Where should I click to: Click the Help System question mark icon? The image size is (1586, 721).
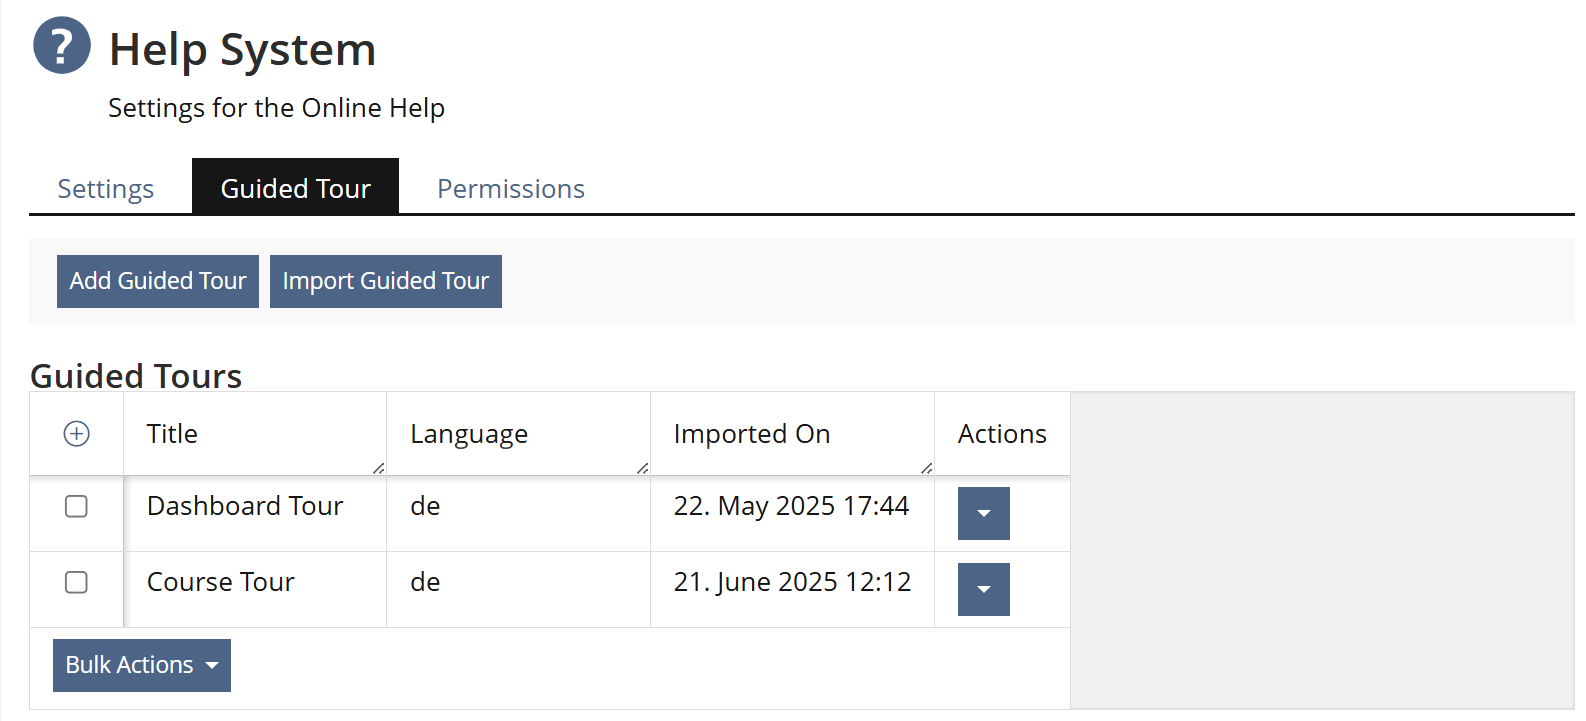(62, 46)
